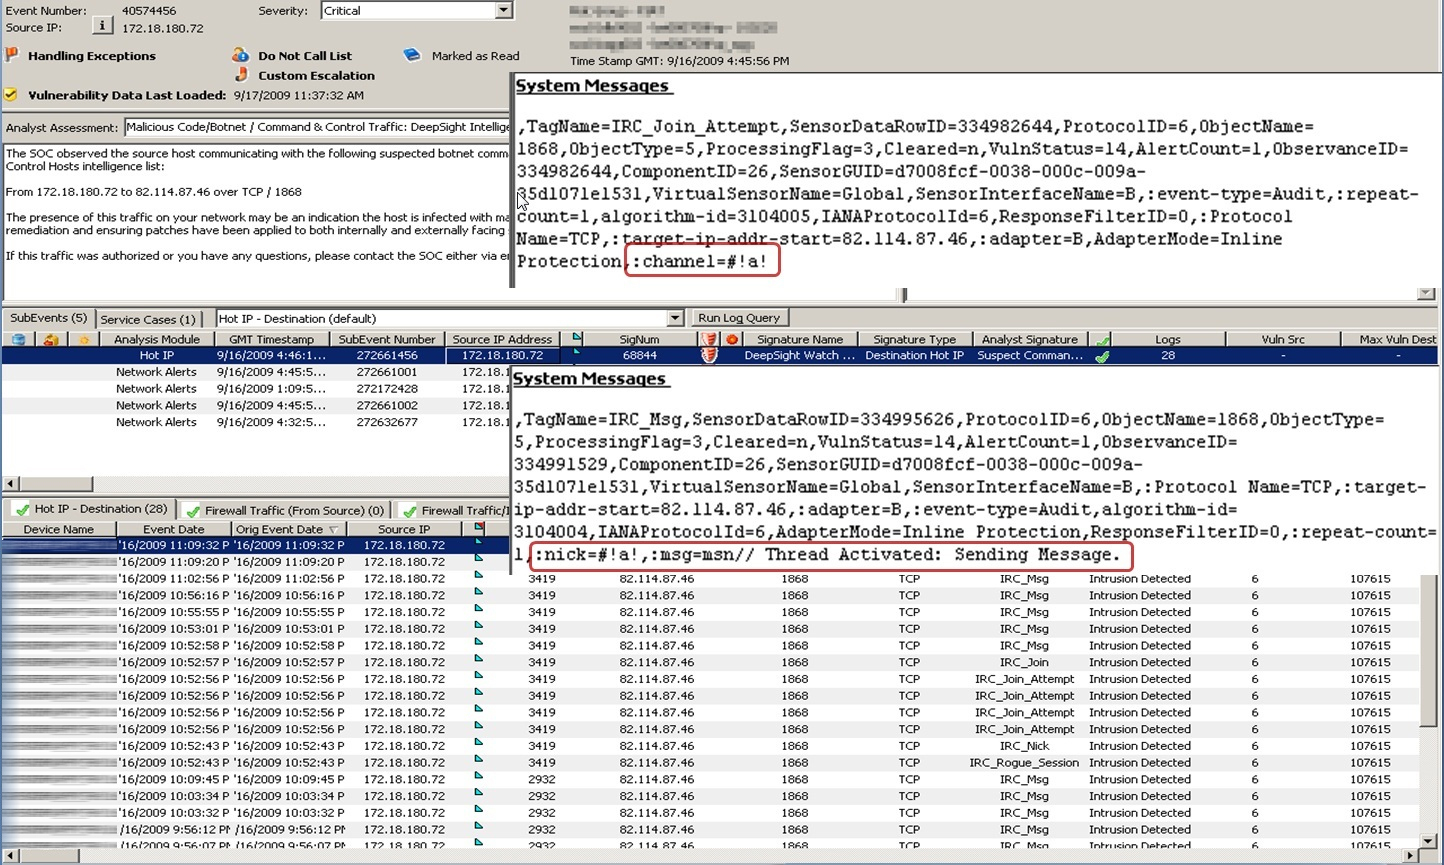Click the Vulnerability Data Last Loaded shield icon

11,95
